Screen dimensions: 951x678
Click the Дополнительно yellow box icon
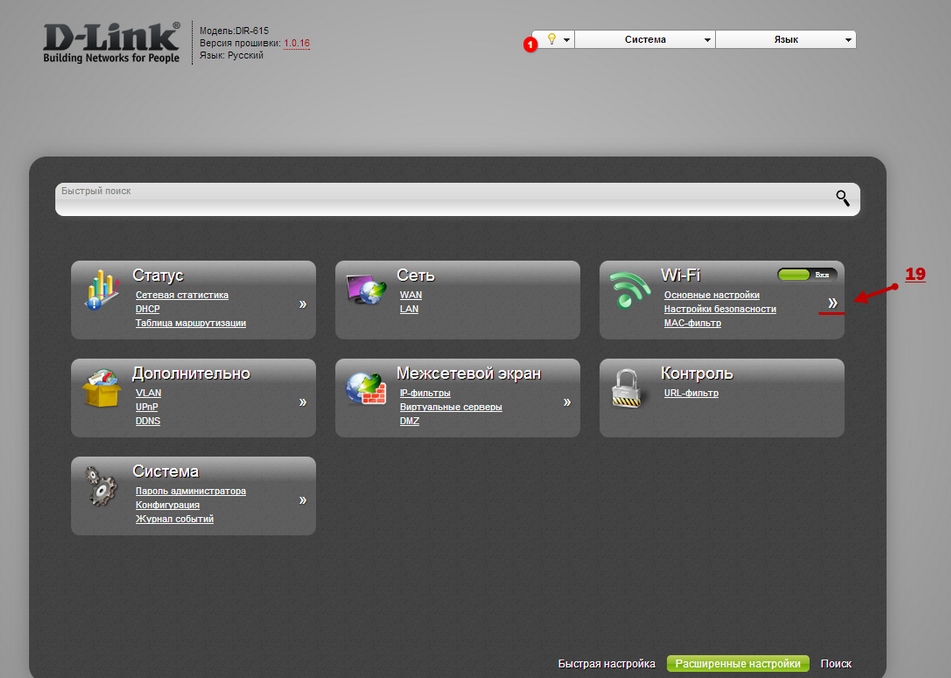pyautogui.click(x=101, y=388)
